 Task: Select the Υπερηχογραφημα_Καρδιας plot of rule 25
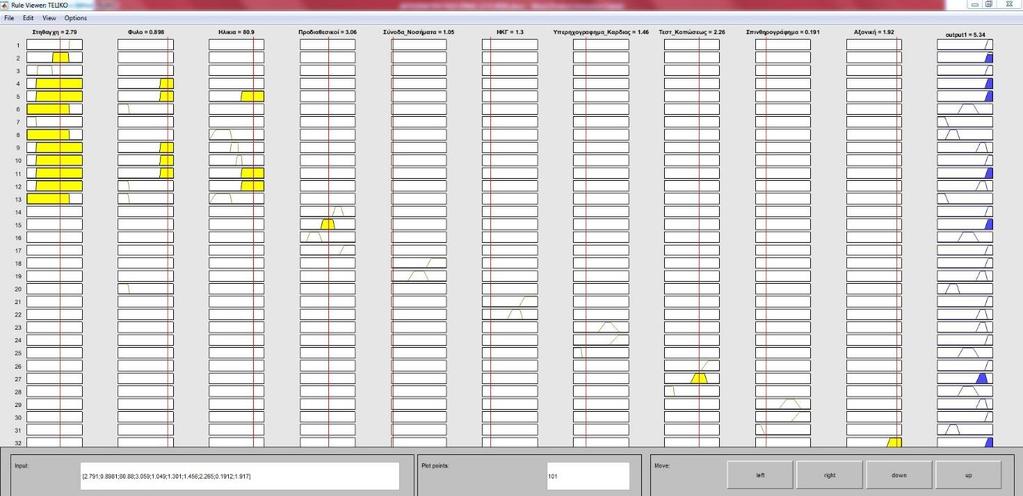click(601, 352)
